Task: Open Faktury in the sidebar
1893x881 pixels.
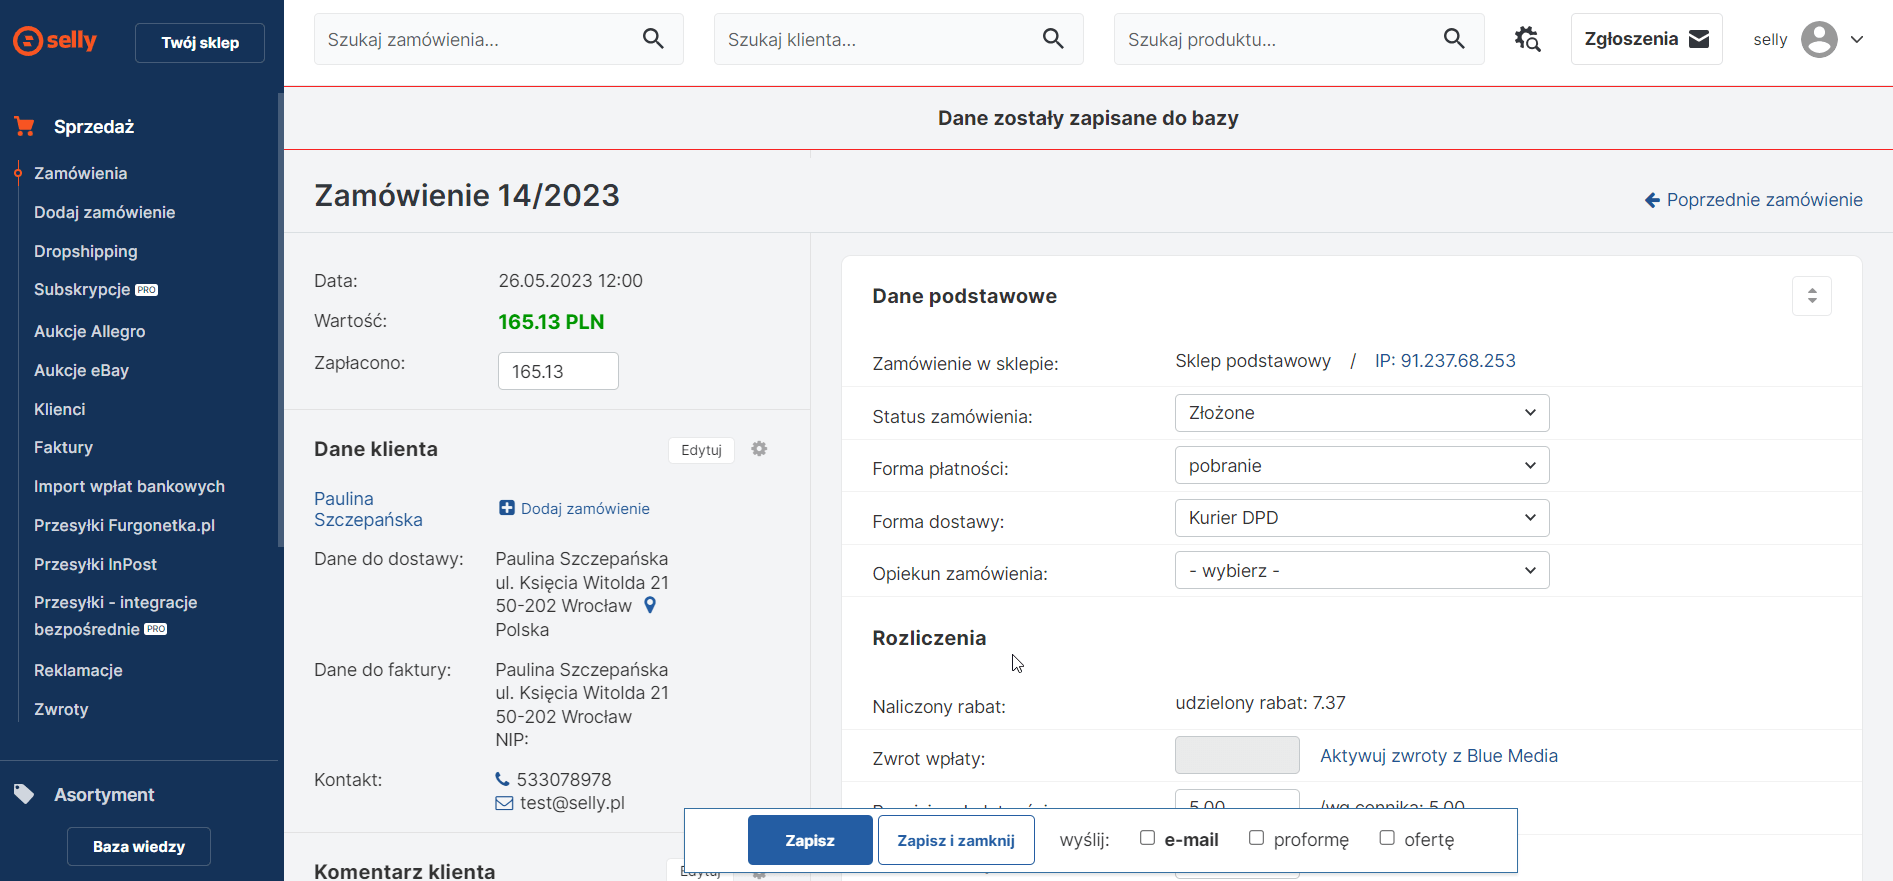Action: 63,447
